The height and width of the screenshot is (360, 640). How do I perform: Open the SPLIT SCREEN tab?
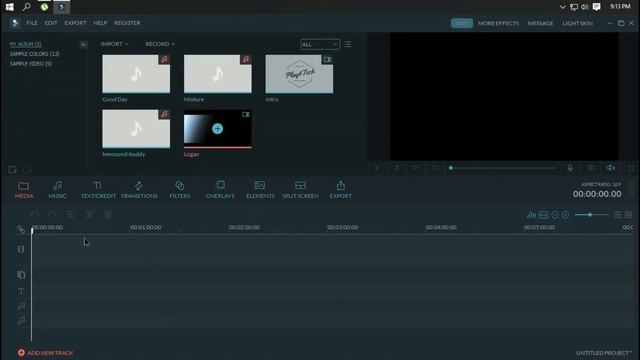pos(300,190)
